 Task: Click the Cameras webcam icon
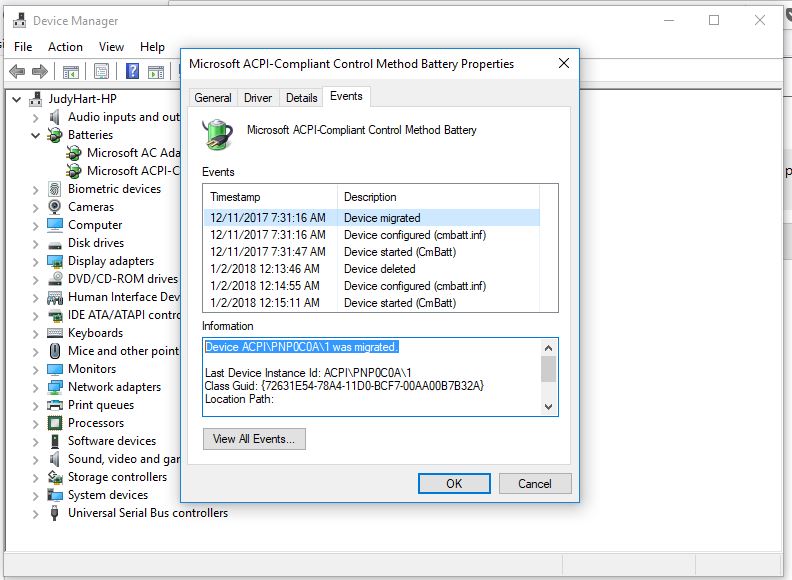point(55,207)
